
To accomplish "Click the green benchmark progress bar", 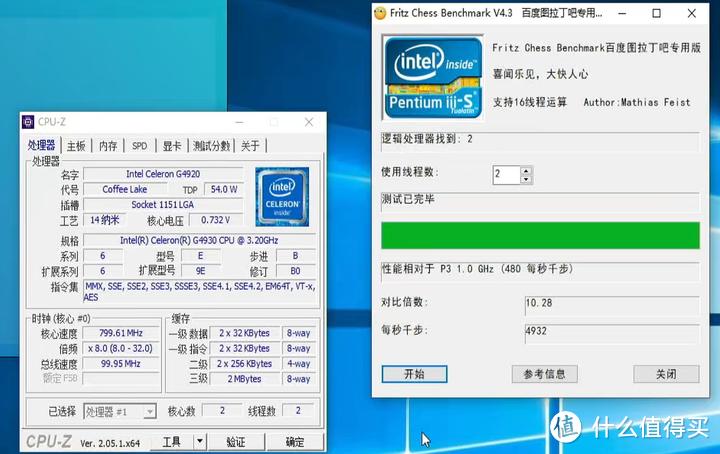I will [540, 235].
